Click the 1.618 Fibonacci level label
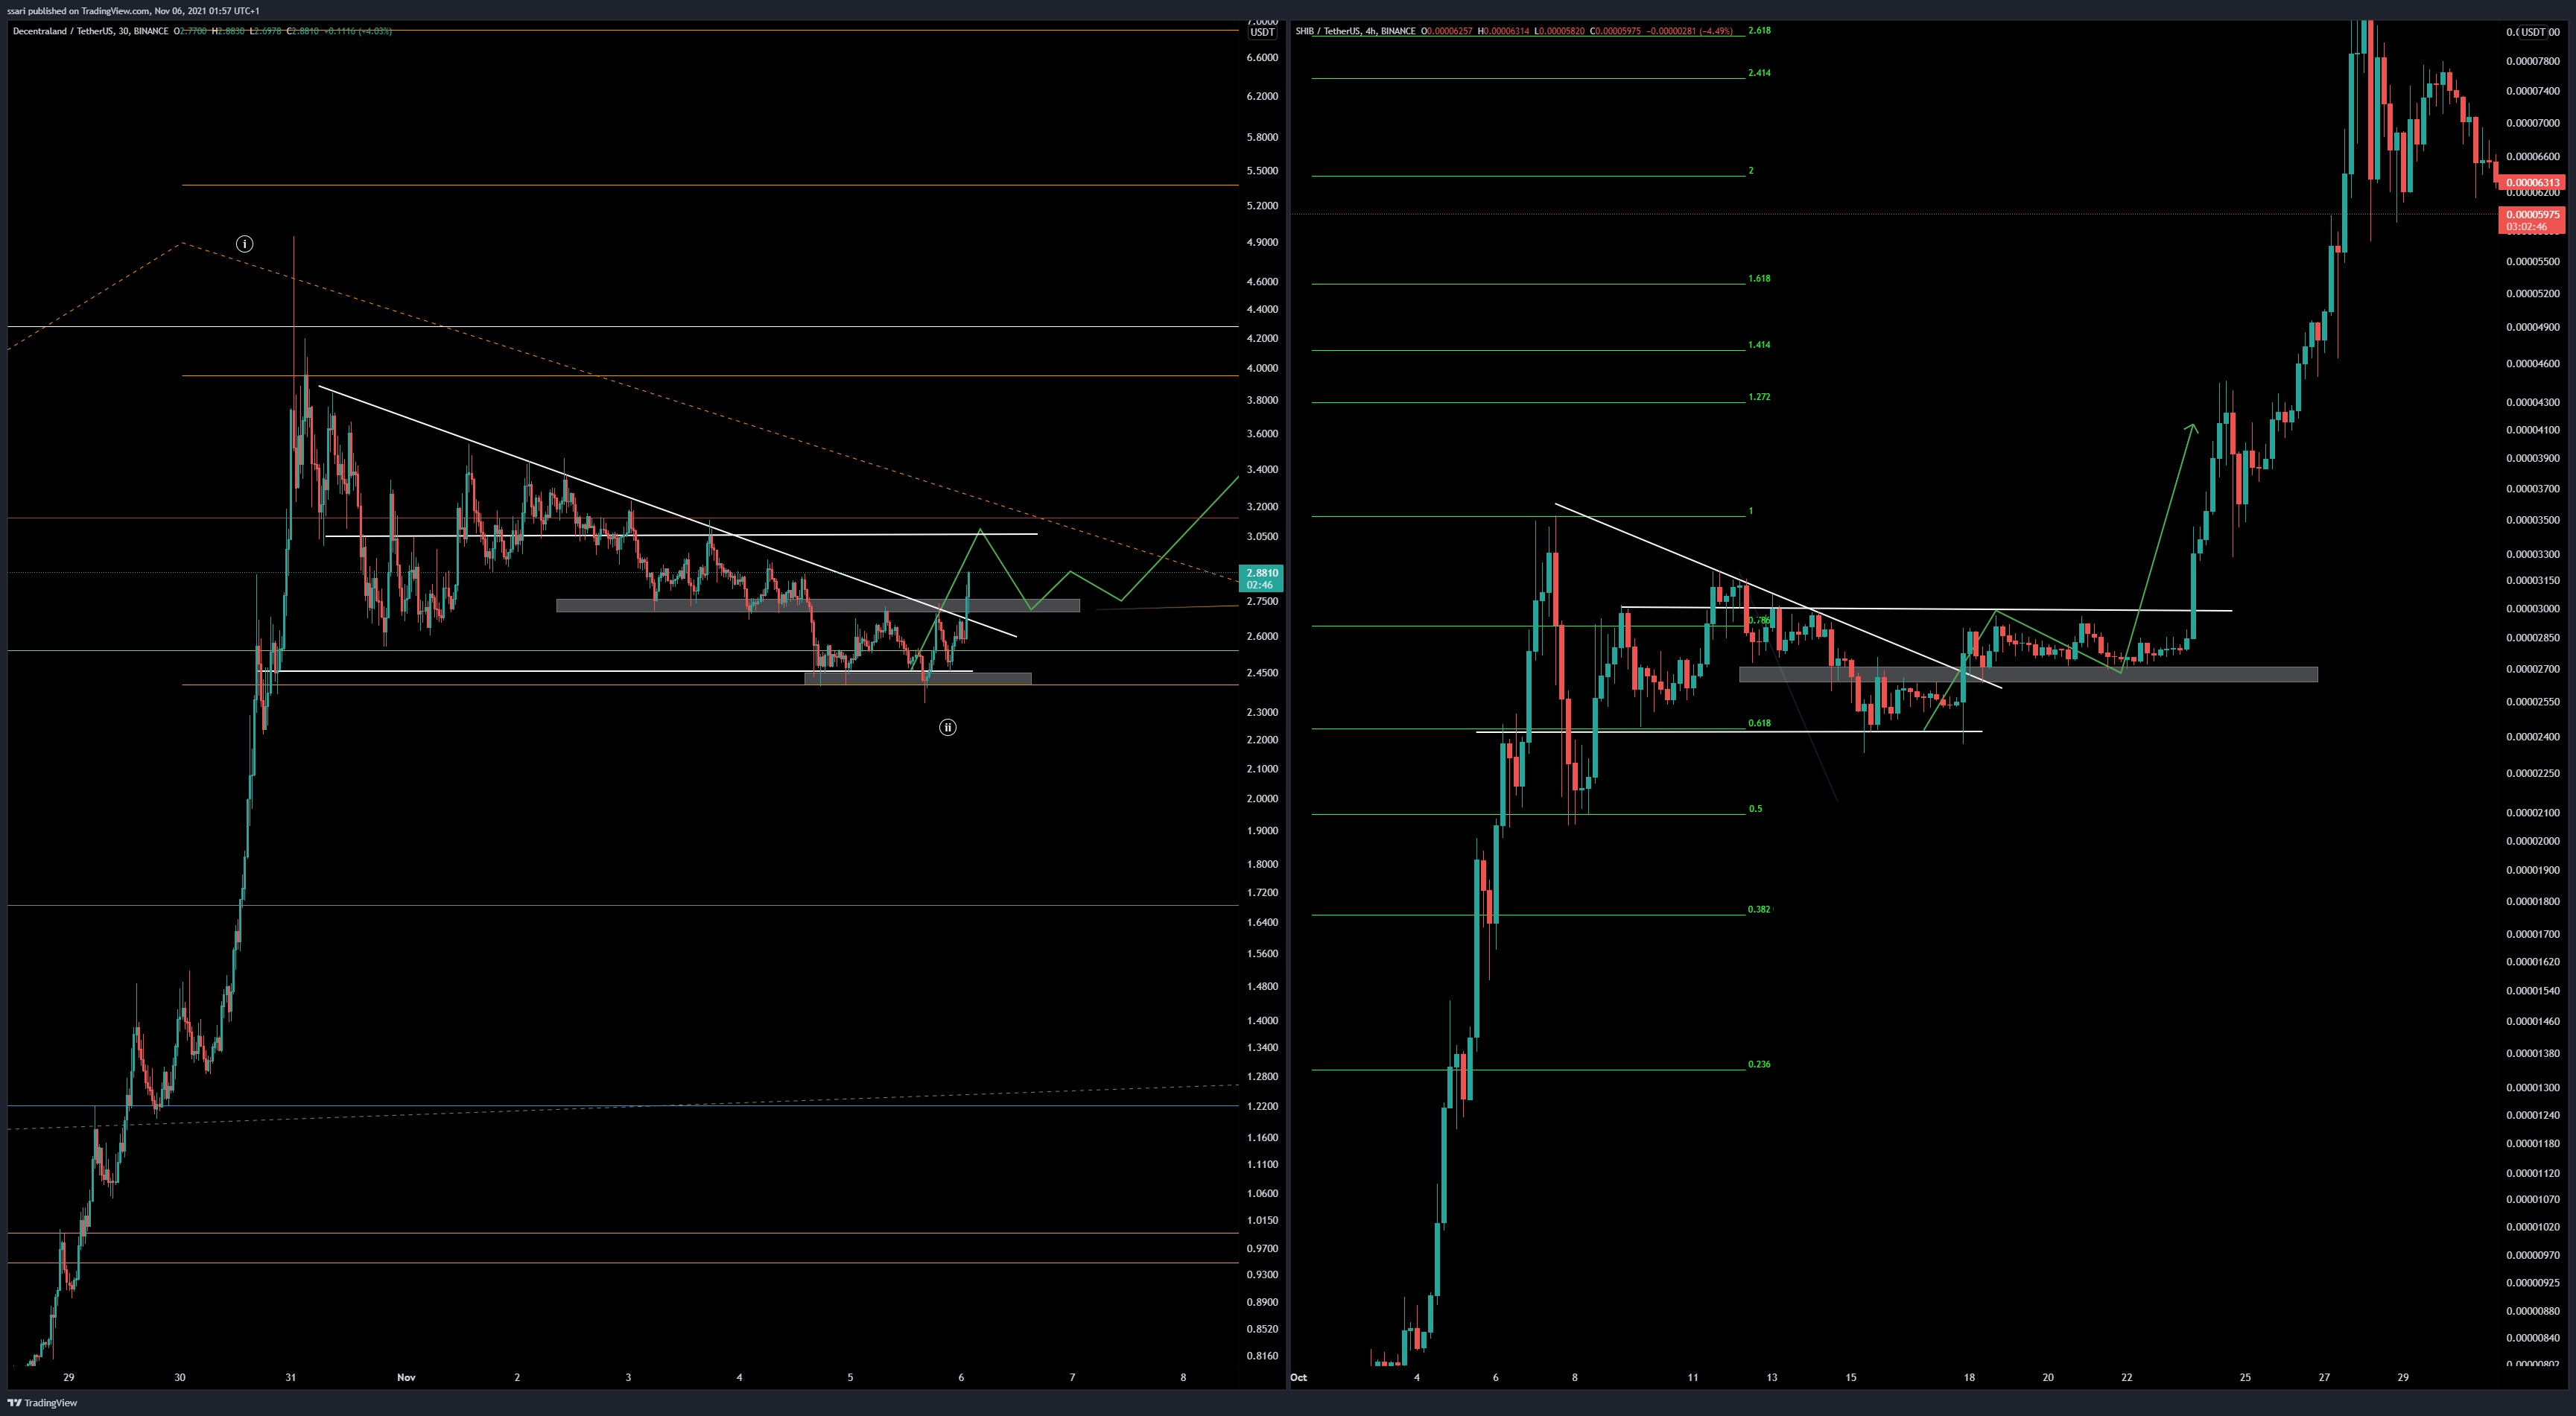Image resolution: width=2576 pixels, height=1416 pixels. click(x=1759, y=279)
